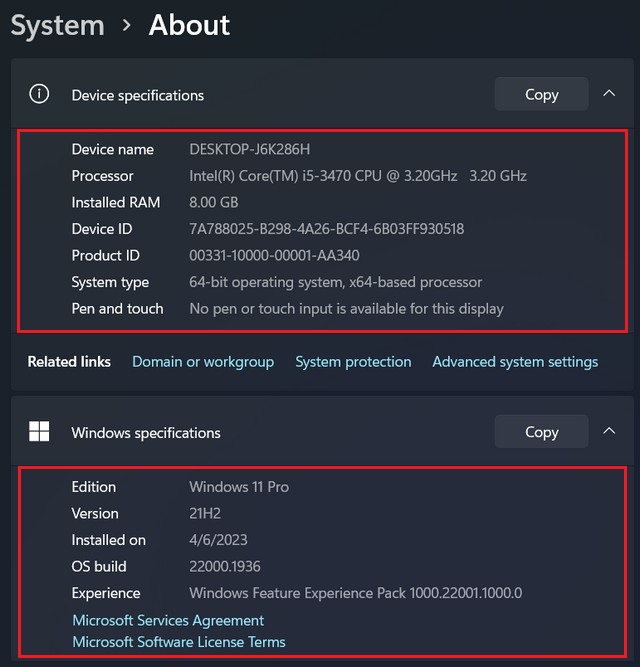This screenshot has height=667, width=640.
Task: Click the Processor label
Action: point(102,176)
